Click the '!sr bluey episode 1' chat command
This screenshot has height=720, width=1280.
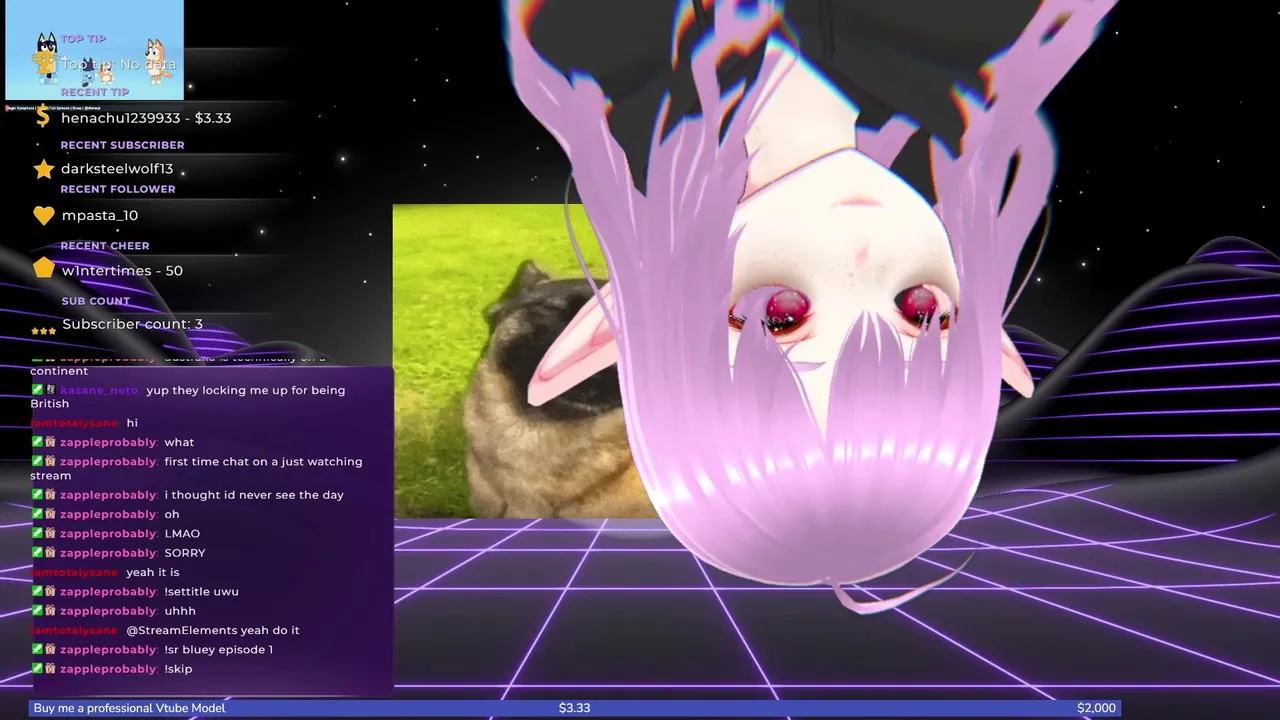pos(218,650)
